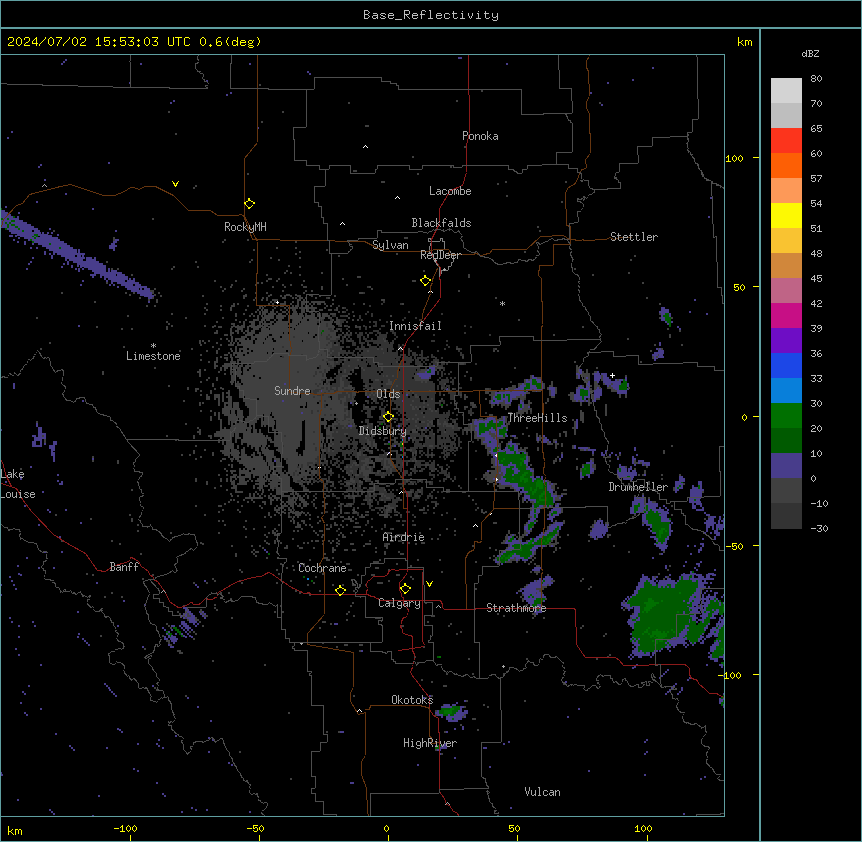This screenshot has width=862, height=842.
Task: Click the RockyMH town label
Action: click(245, 227)
